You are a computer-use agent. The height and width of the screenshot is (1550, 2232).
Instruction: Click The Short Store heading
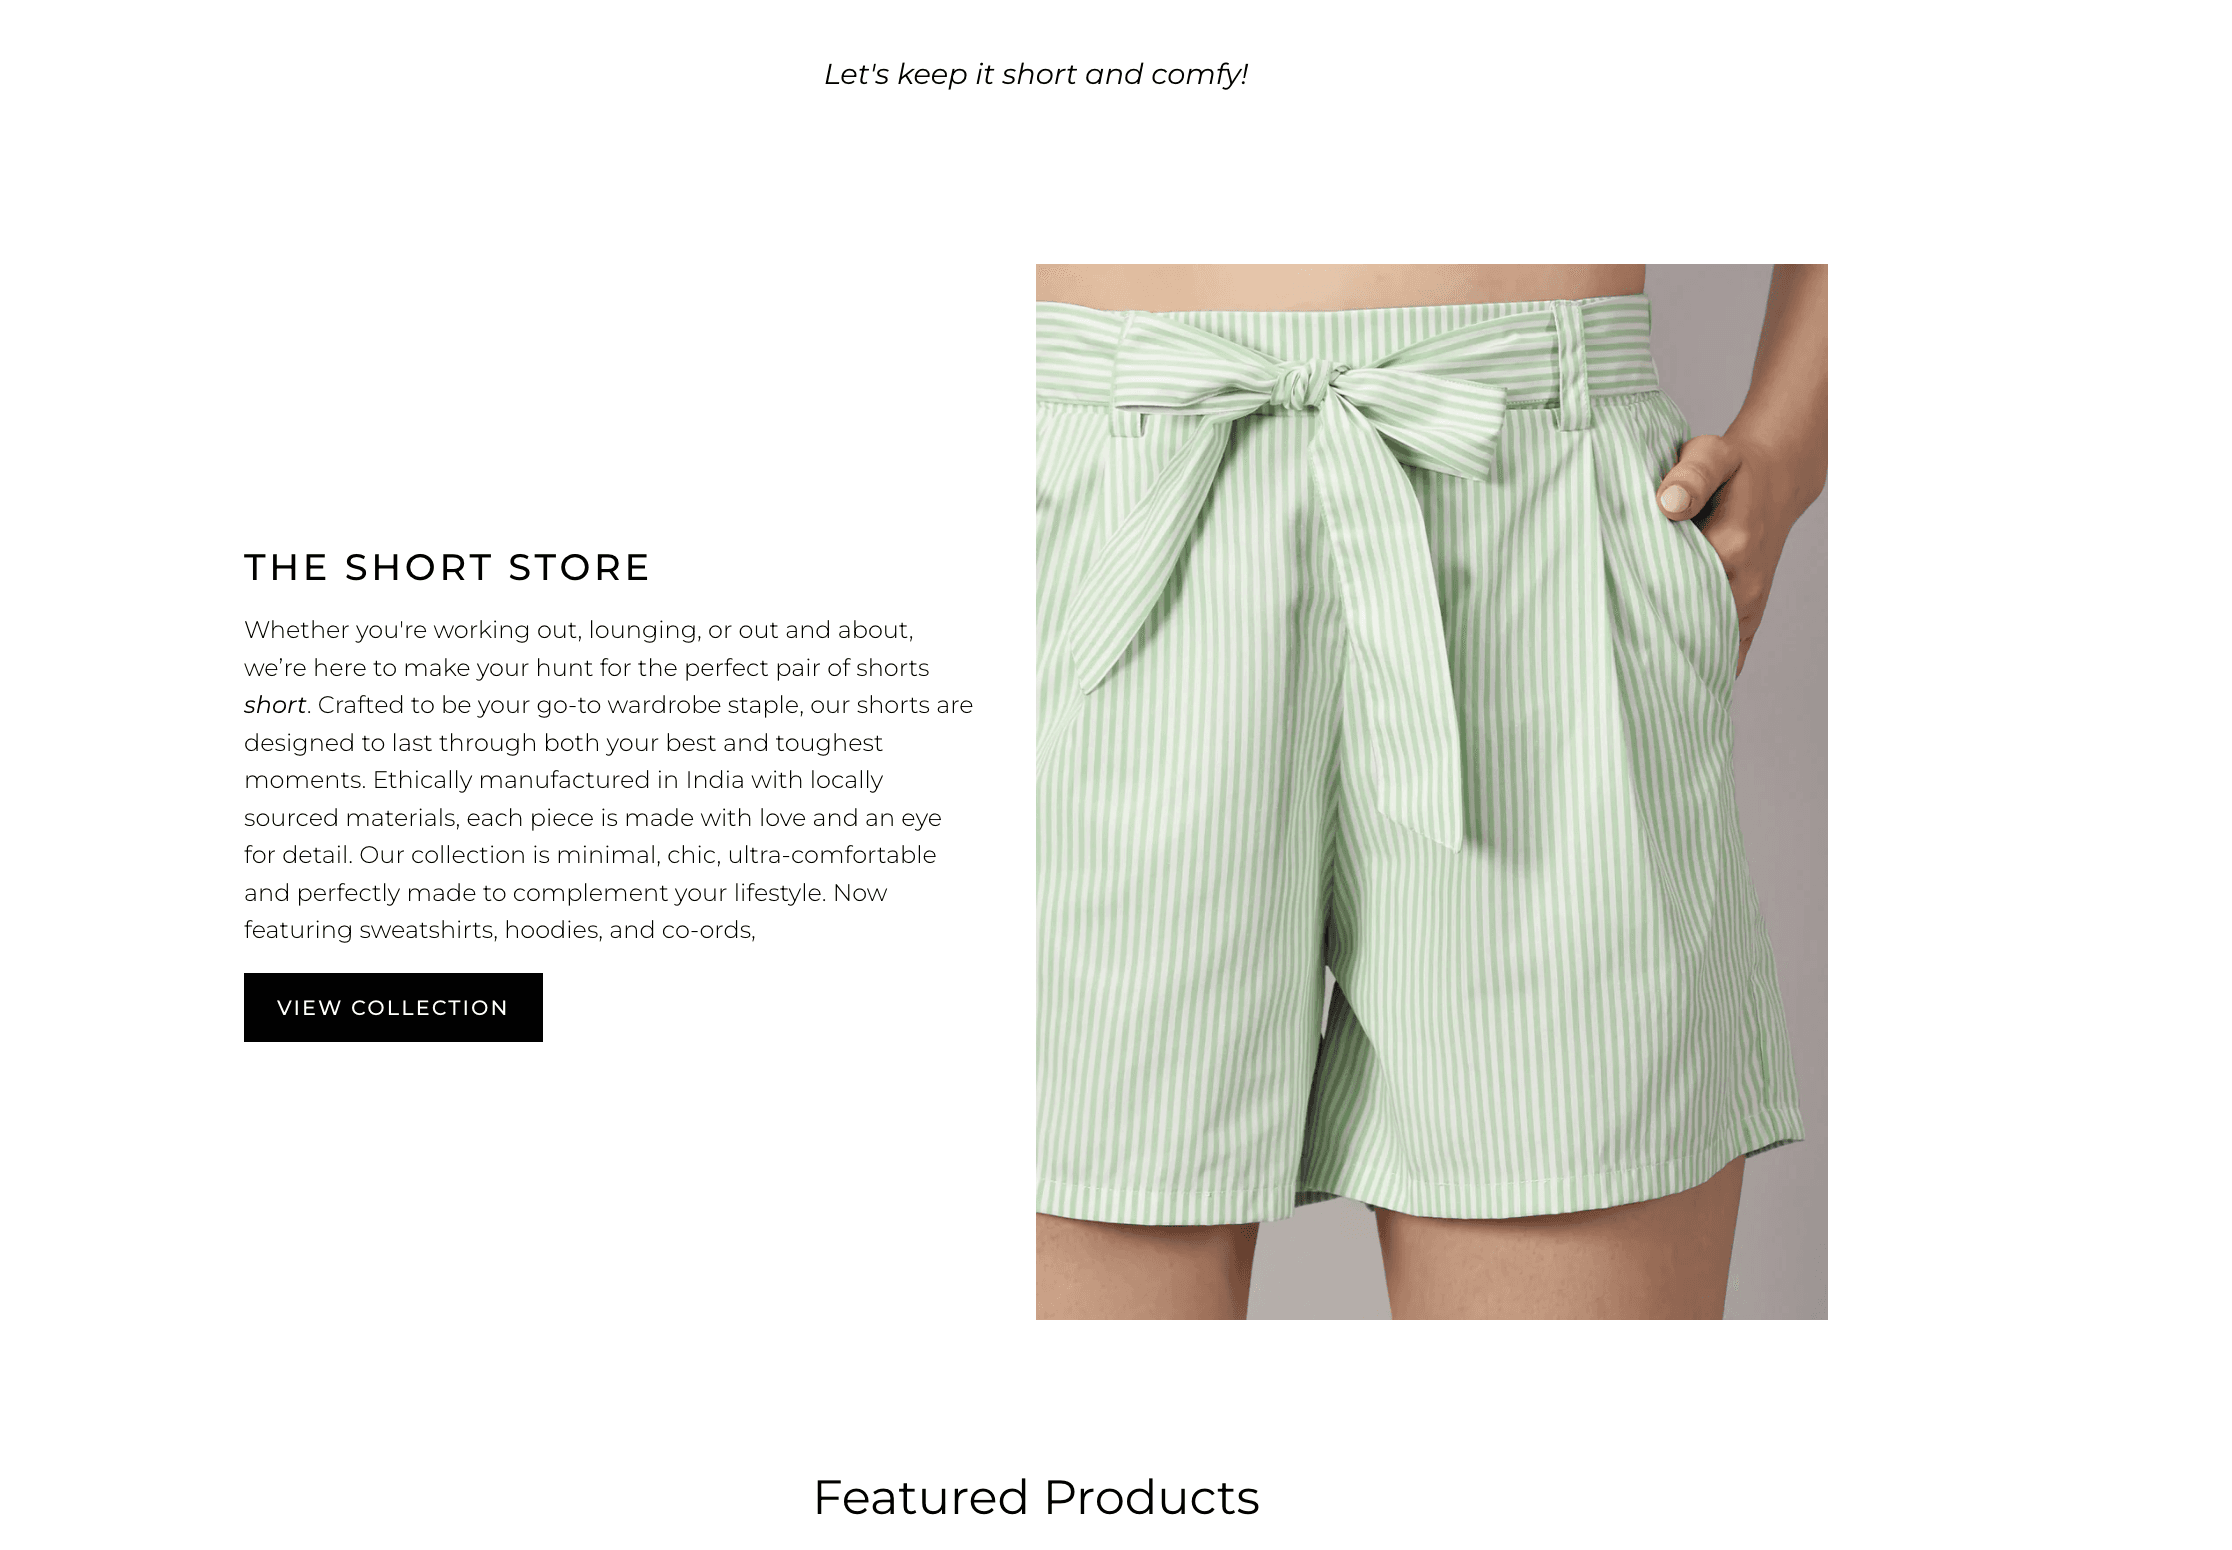click(447, 567)
